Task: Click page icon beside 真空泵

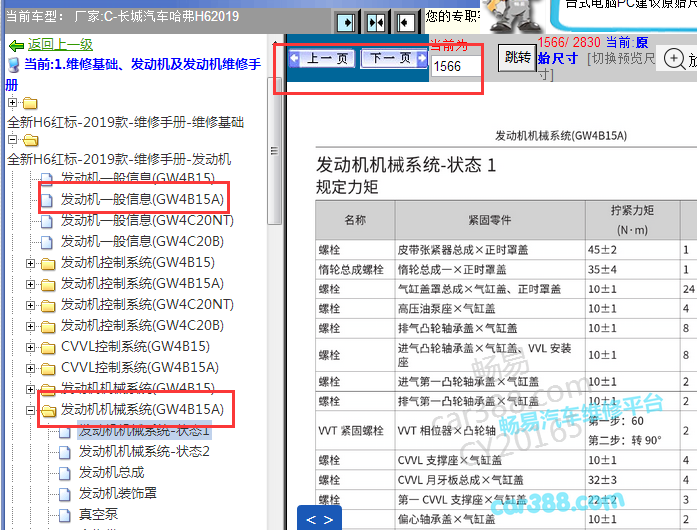Action: pyautogui.click(x=65, y=515)
